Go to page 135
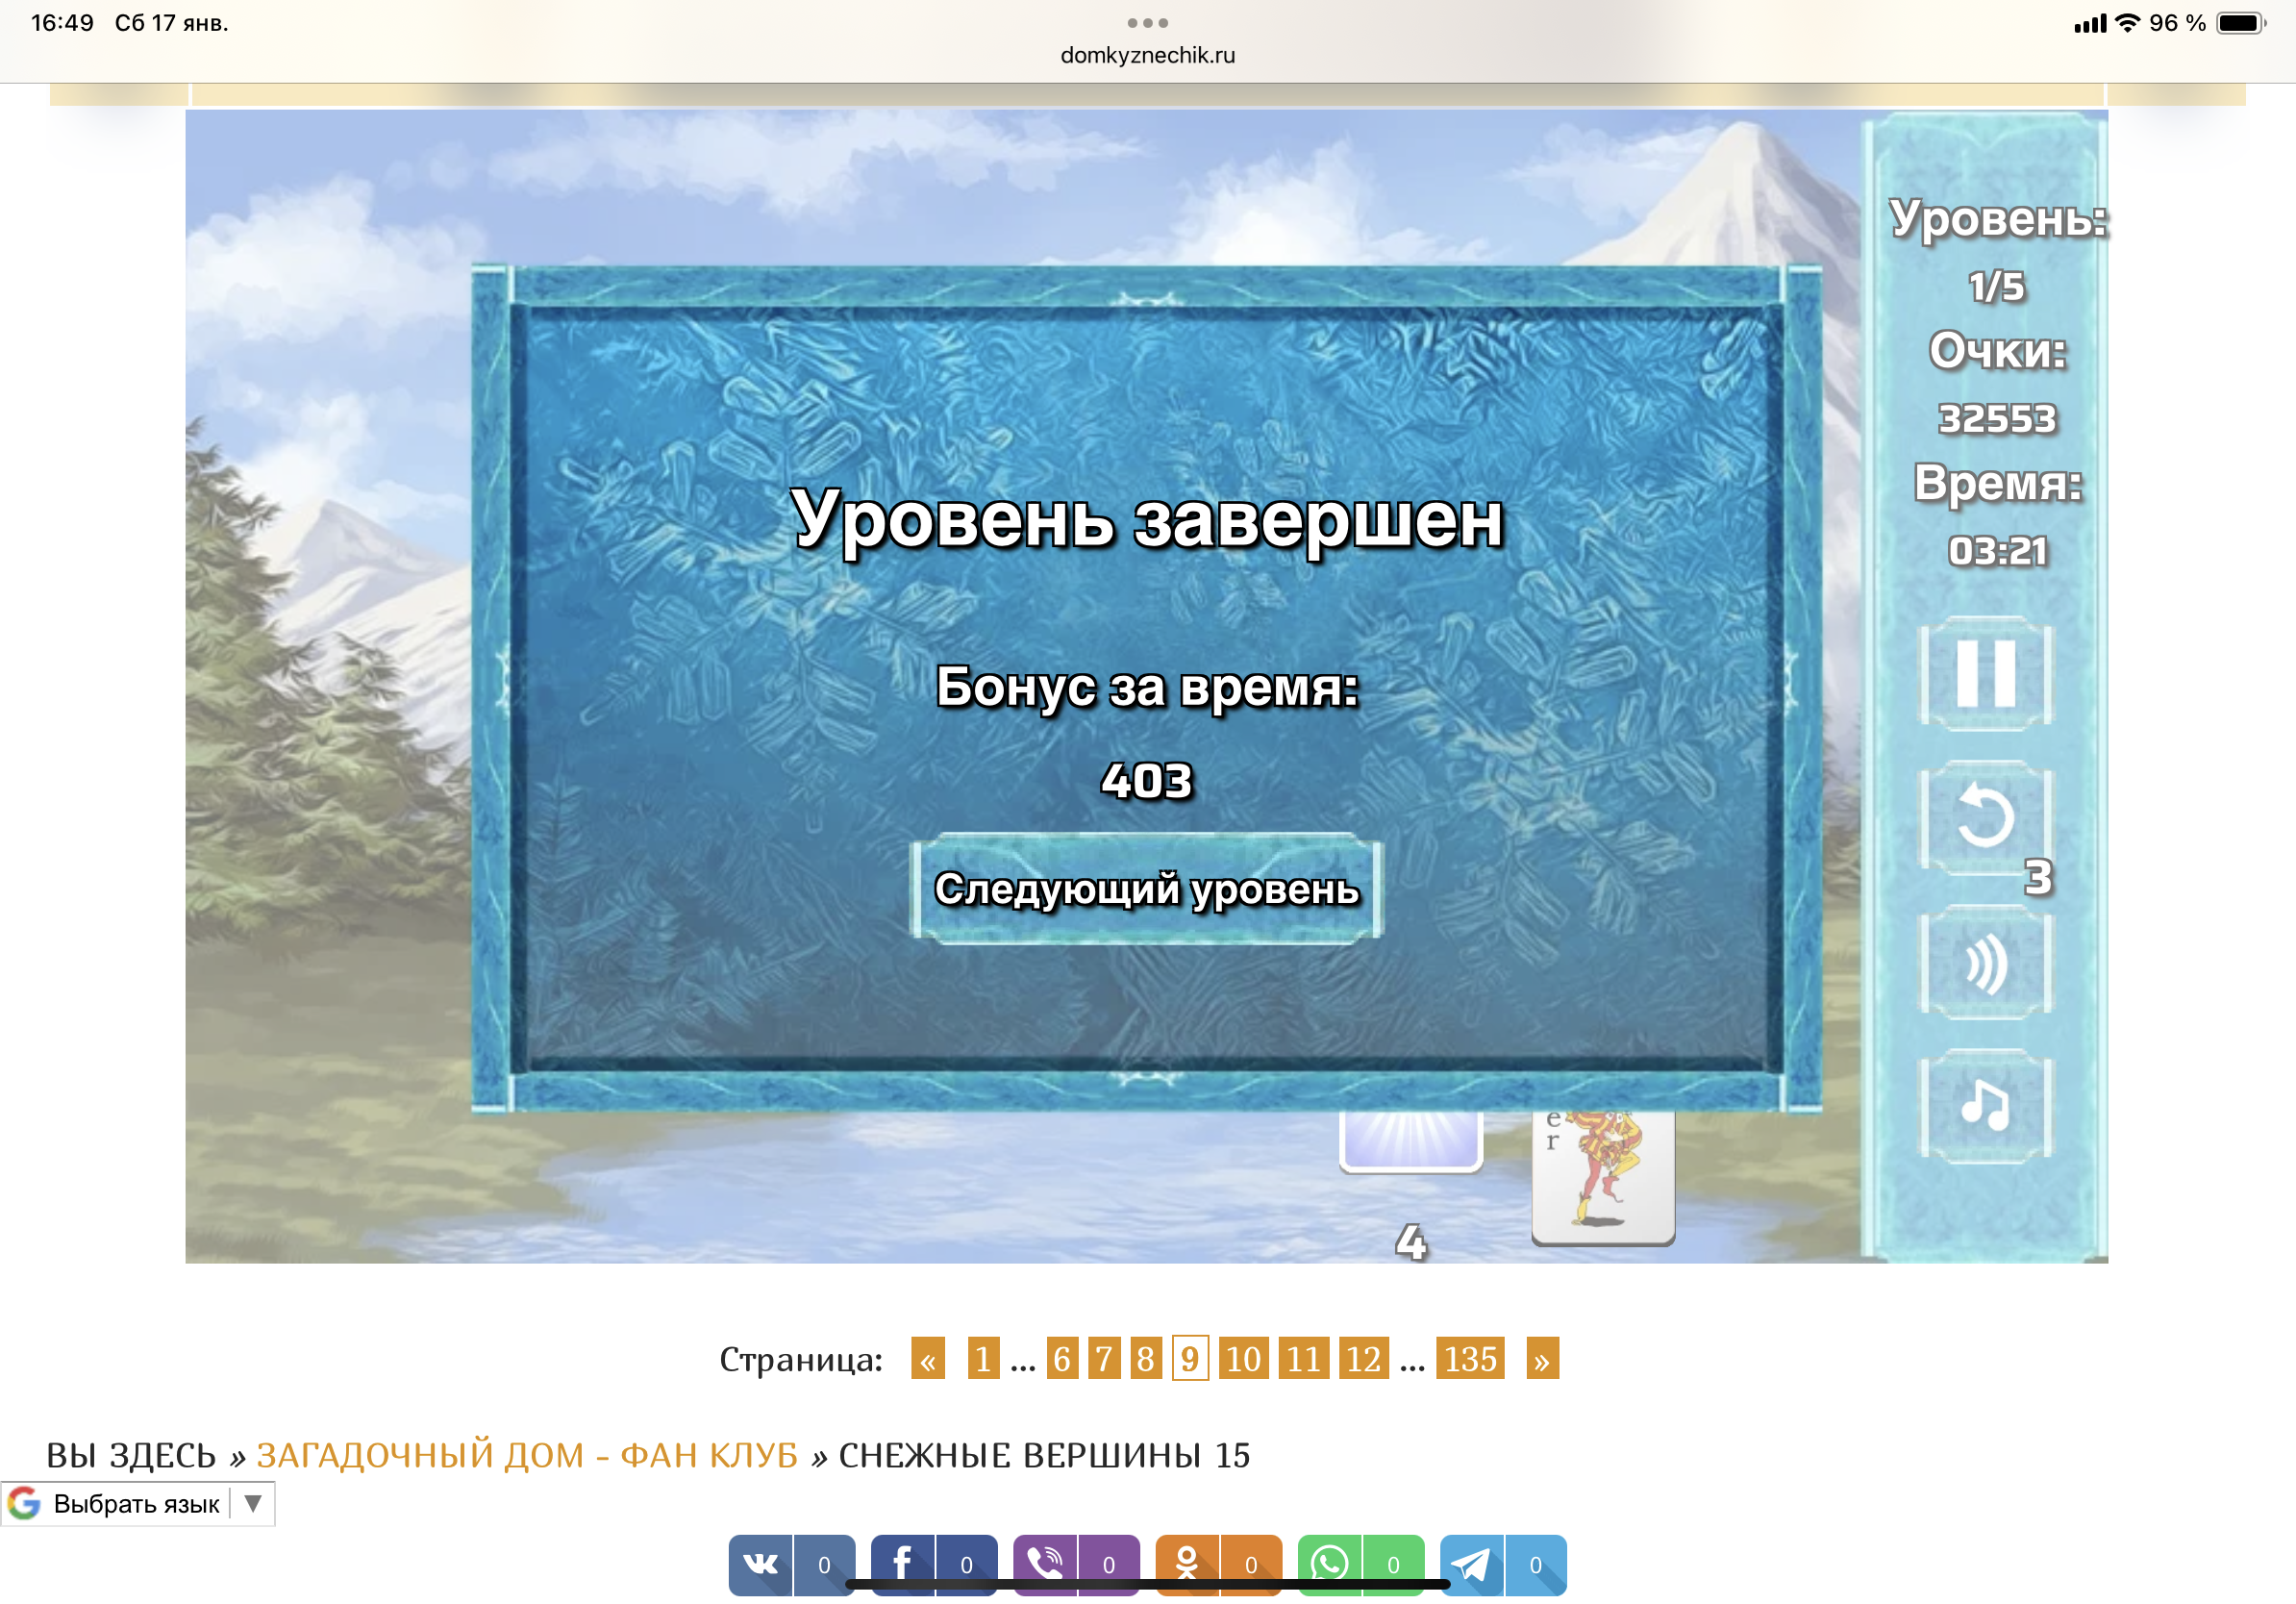The image size is (2296, 1604). tap(1469, 1359)
